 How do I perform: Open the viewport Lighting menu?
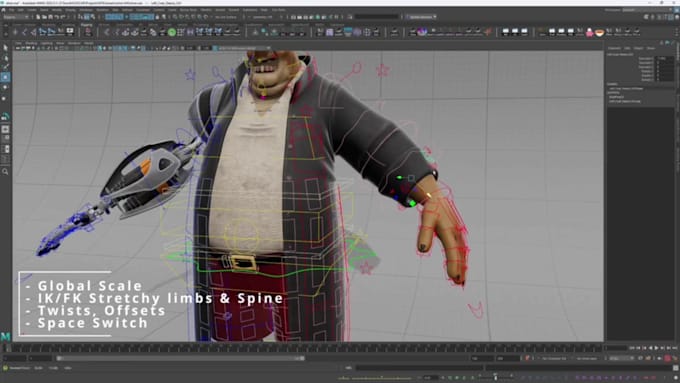click(46, 43)
